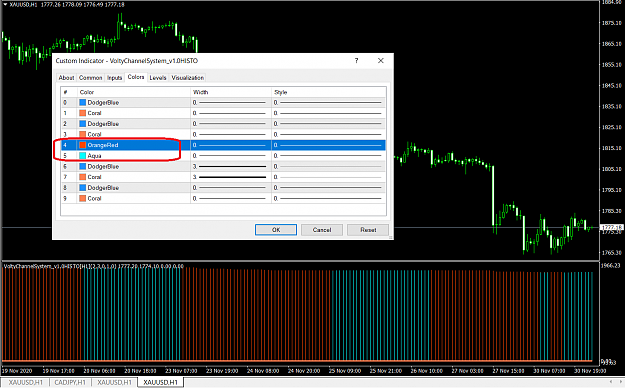Click the OK button
The image size is (625, 388).
coord(276,230)
